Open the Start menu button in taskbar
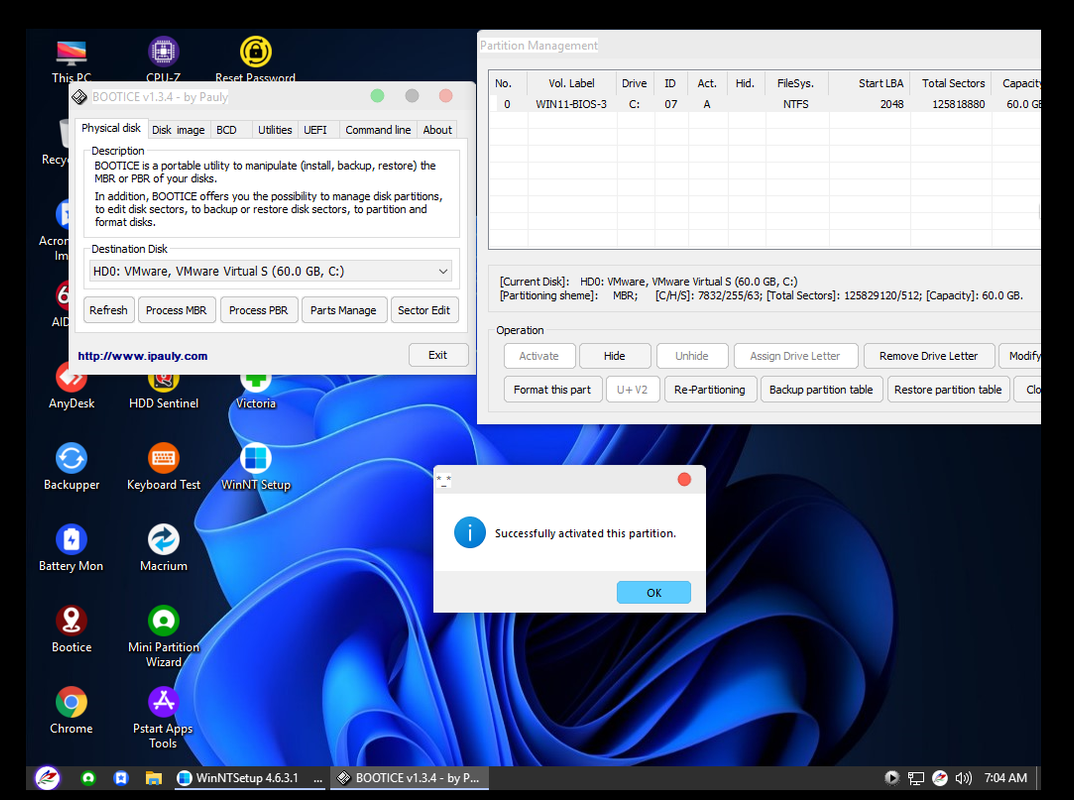This screenshot has width=1074, height=800. click(x=47, y=778)
